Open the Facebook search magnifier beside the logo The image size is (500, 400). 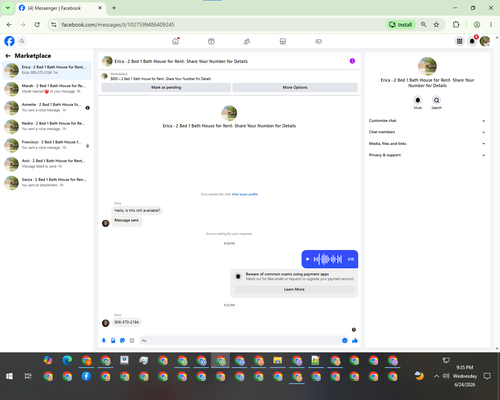(22, 41)
